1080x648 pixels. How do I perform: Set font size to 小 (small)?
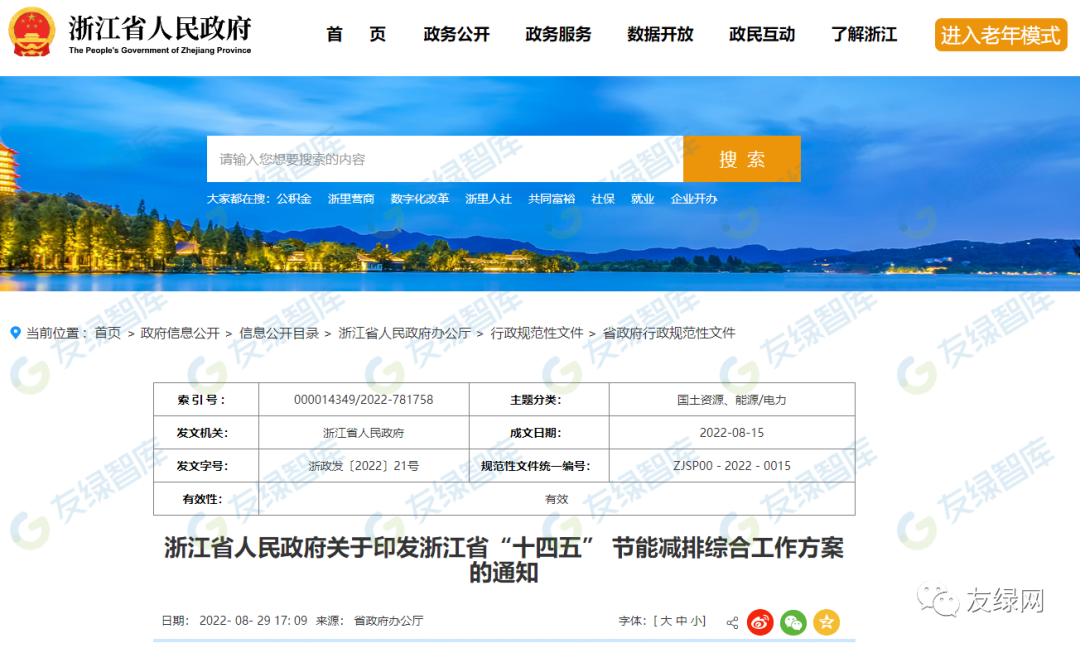pyautogui.click(x=697, y=621)
